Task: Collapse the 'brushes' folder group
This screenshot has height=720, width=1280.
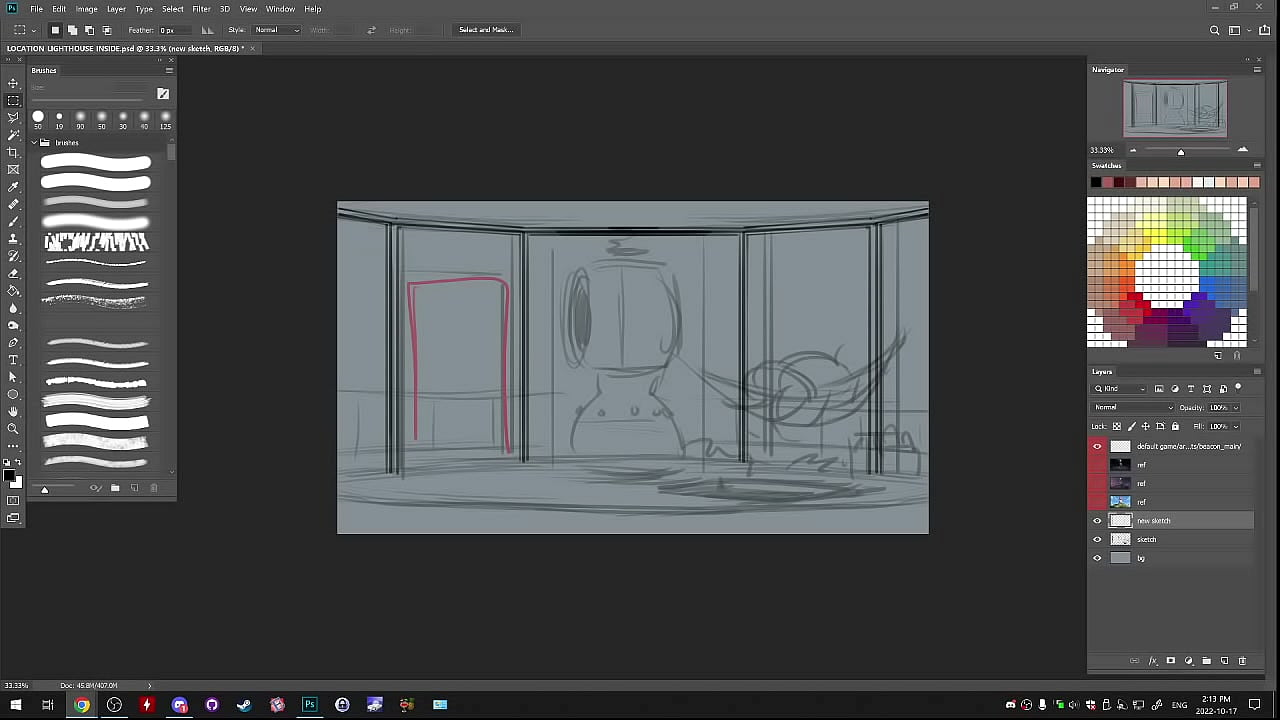Action: tap(34, 143)
